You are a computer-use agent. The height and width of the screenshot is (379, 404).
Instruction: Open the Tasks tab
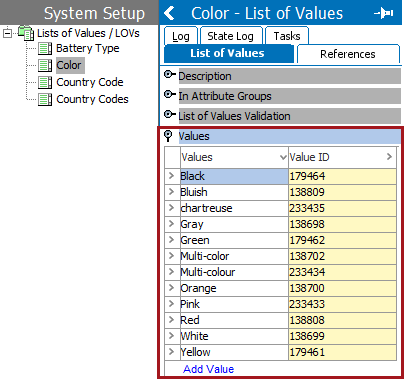pyautogui.click(x=287, y=36)
